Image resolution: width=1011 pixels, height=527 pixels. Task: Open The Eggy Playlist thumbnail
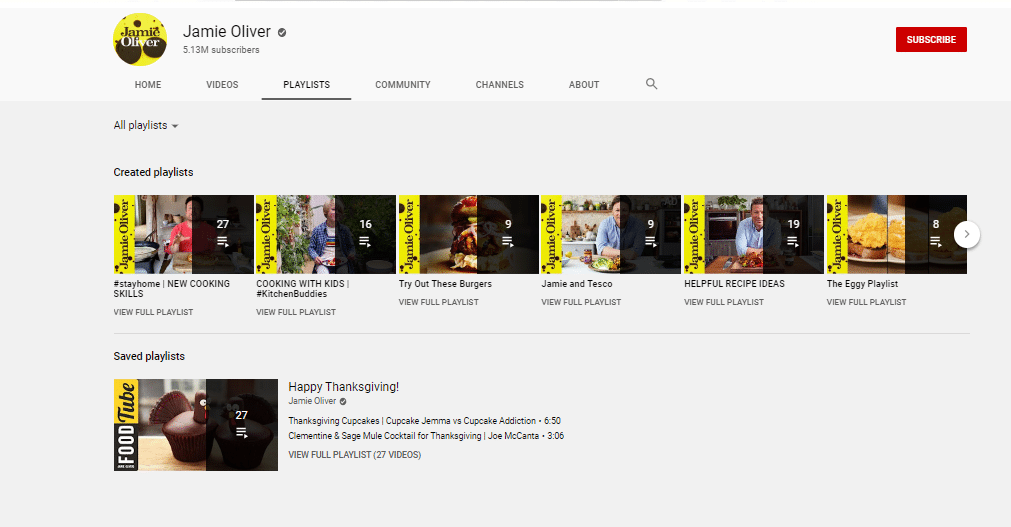pyautogui.click(x=897, y=235)
